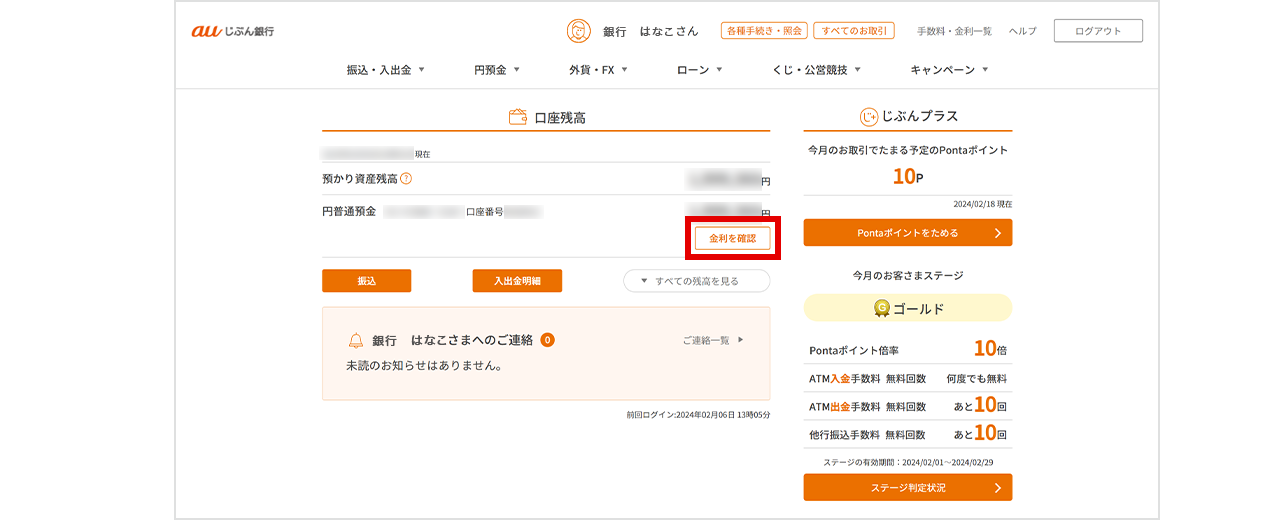
Task: Click the wallet icon next to 口座残高
Action: point(518,117)
